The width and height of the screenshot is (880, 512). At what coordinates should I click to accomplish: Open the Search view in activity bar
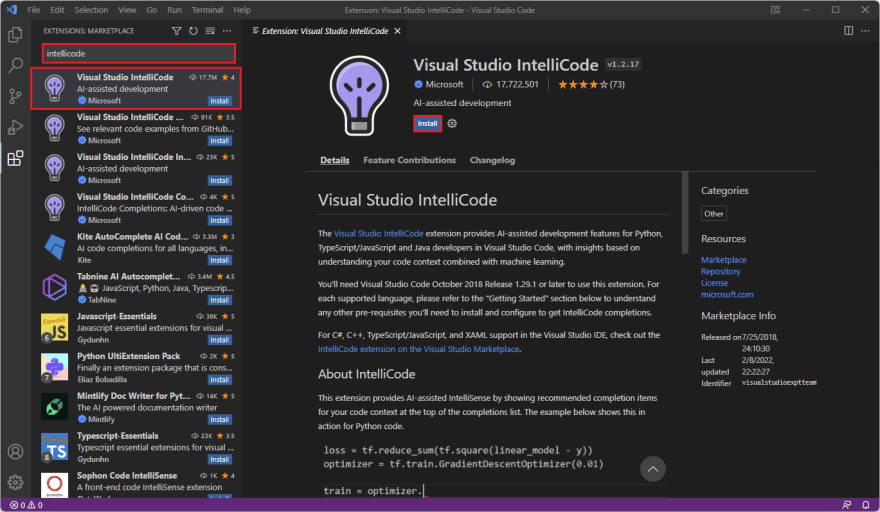pyautogui.click(x=15, y=65)
